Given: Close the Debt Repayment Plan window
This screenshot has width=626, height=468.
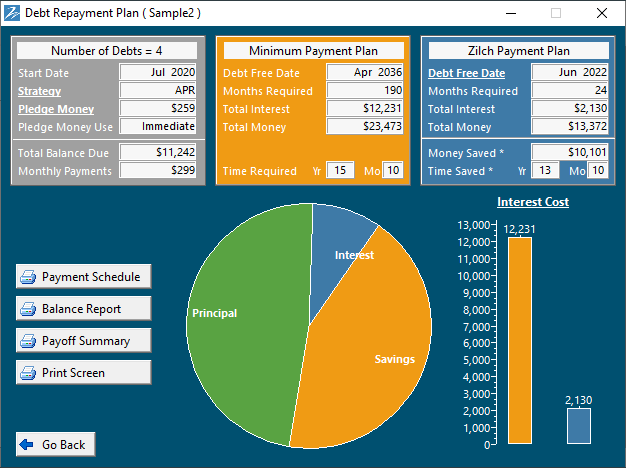Looking at the screenshot, I should pyautogui.click(x=602, y=13).
